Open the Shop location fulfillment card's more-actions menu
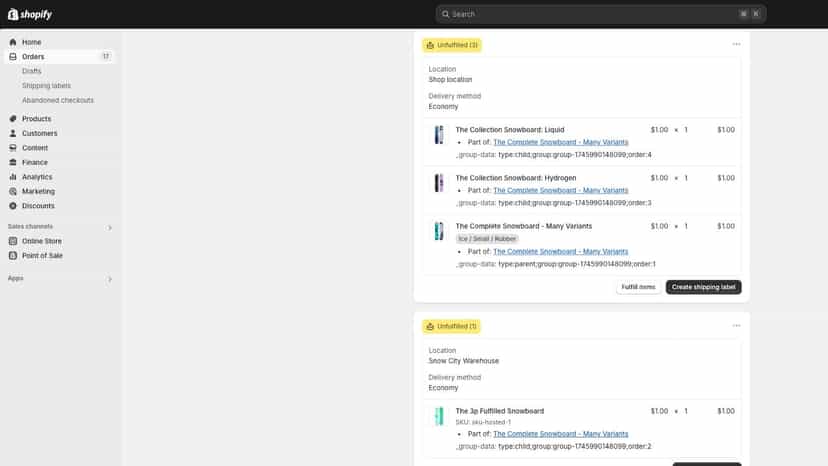 pos(736,44)
